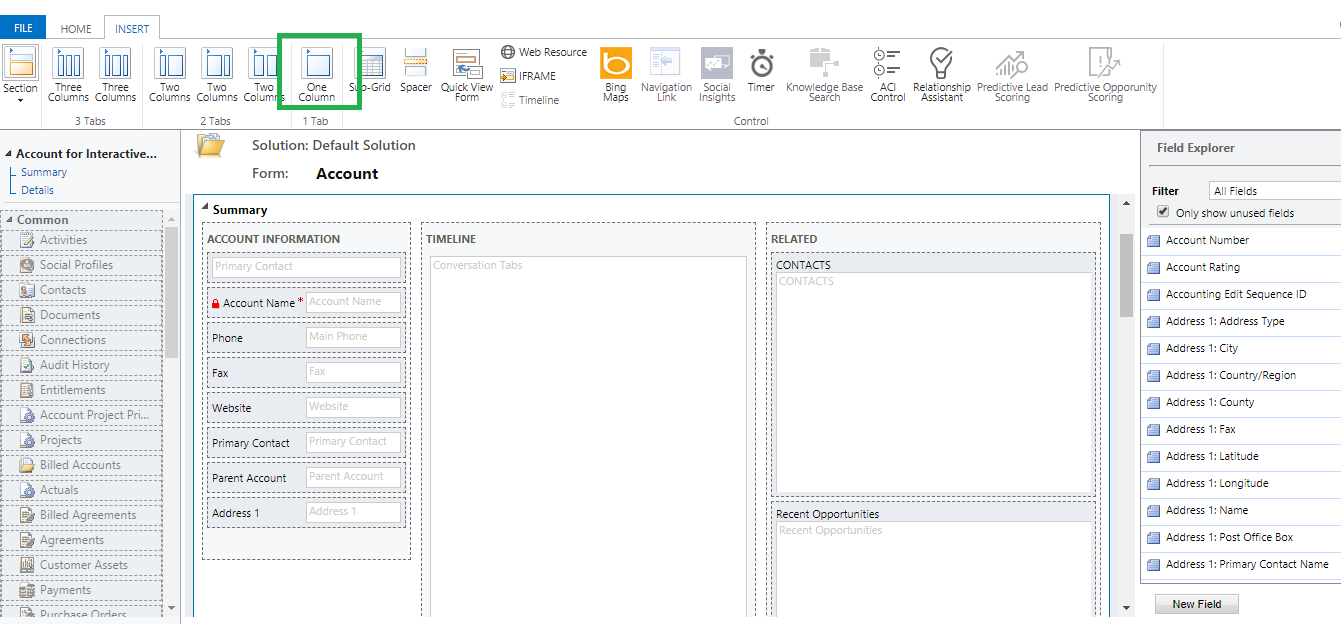The height and width of the screenshot is (624, 1341).
Task: Collapse the Summary tab triangle
Action: [x=205, y=208]
